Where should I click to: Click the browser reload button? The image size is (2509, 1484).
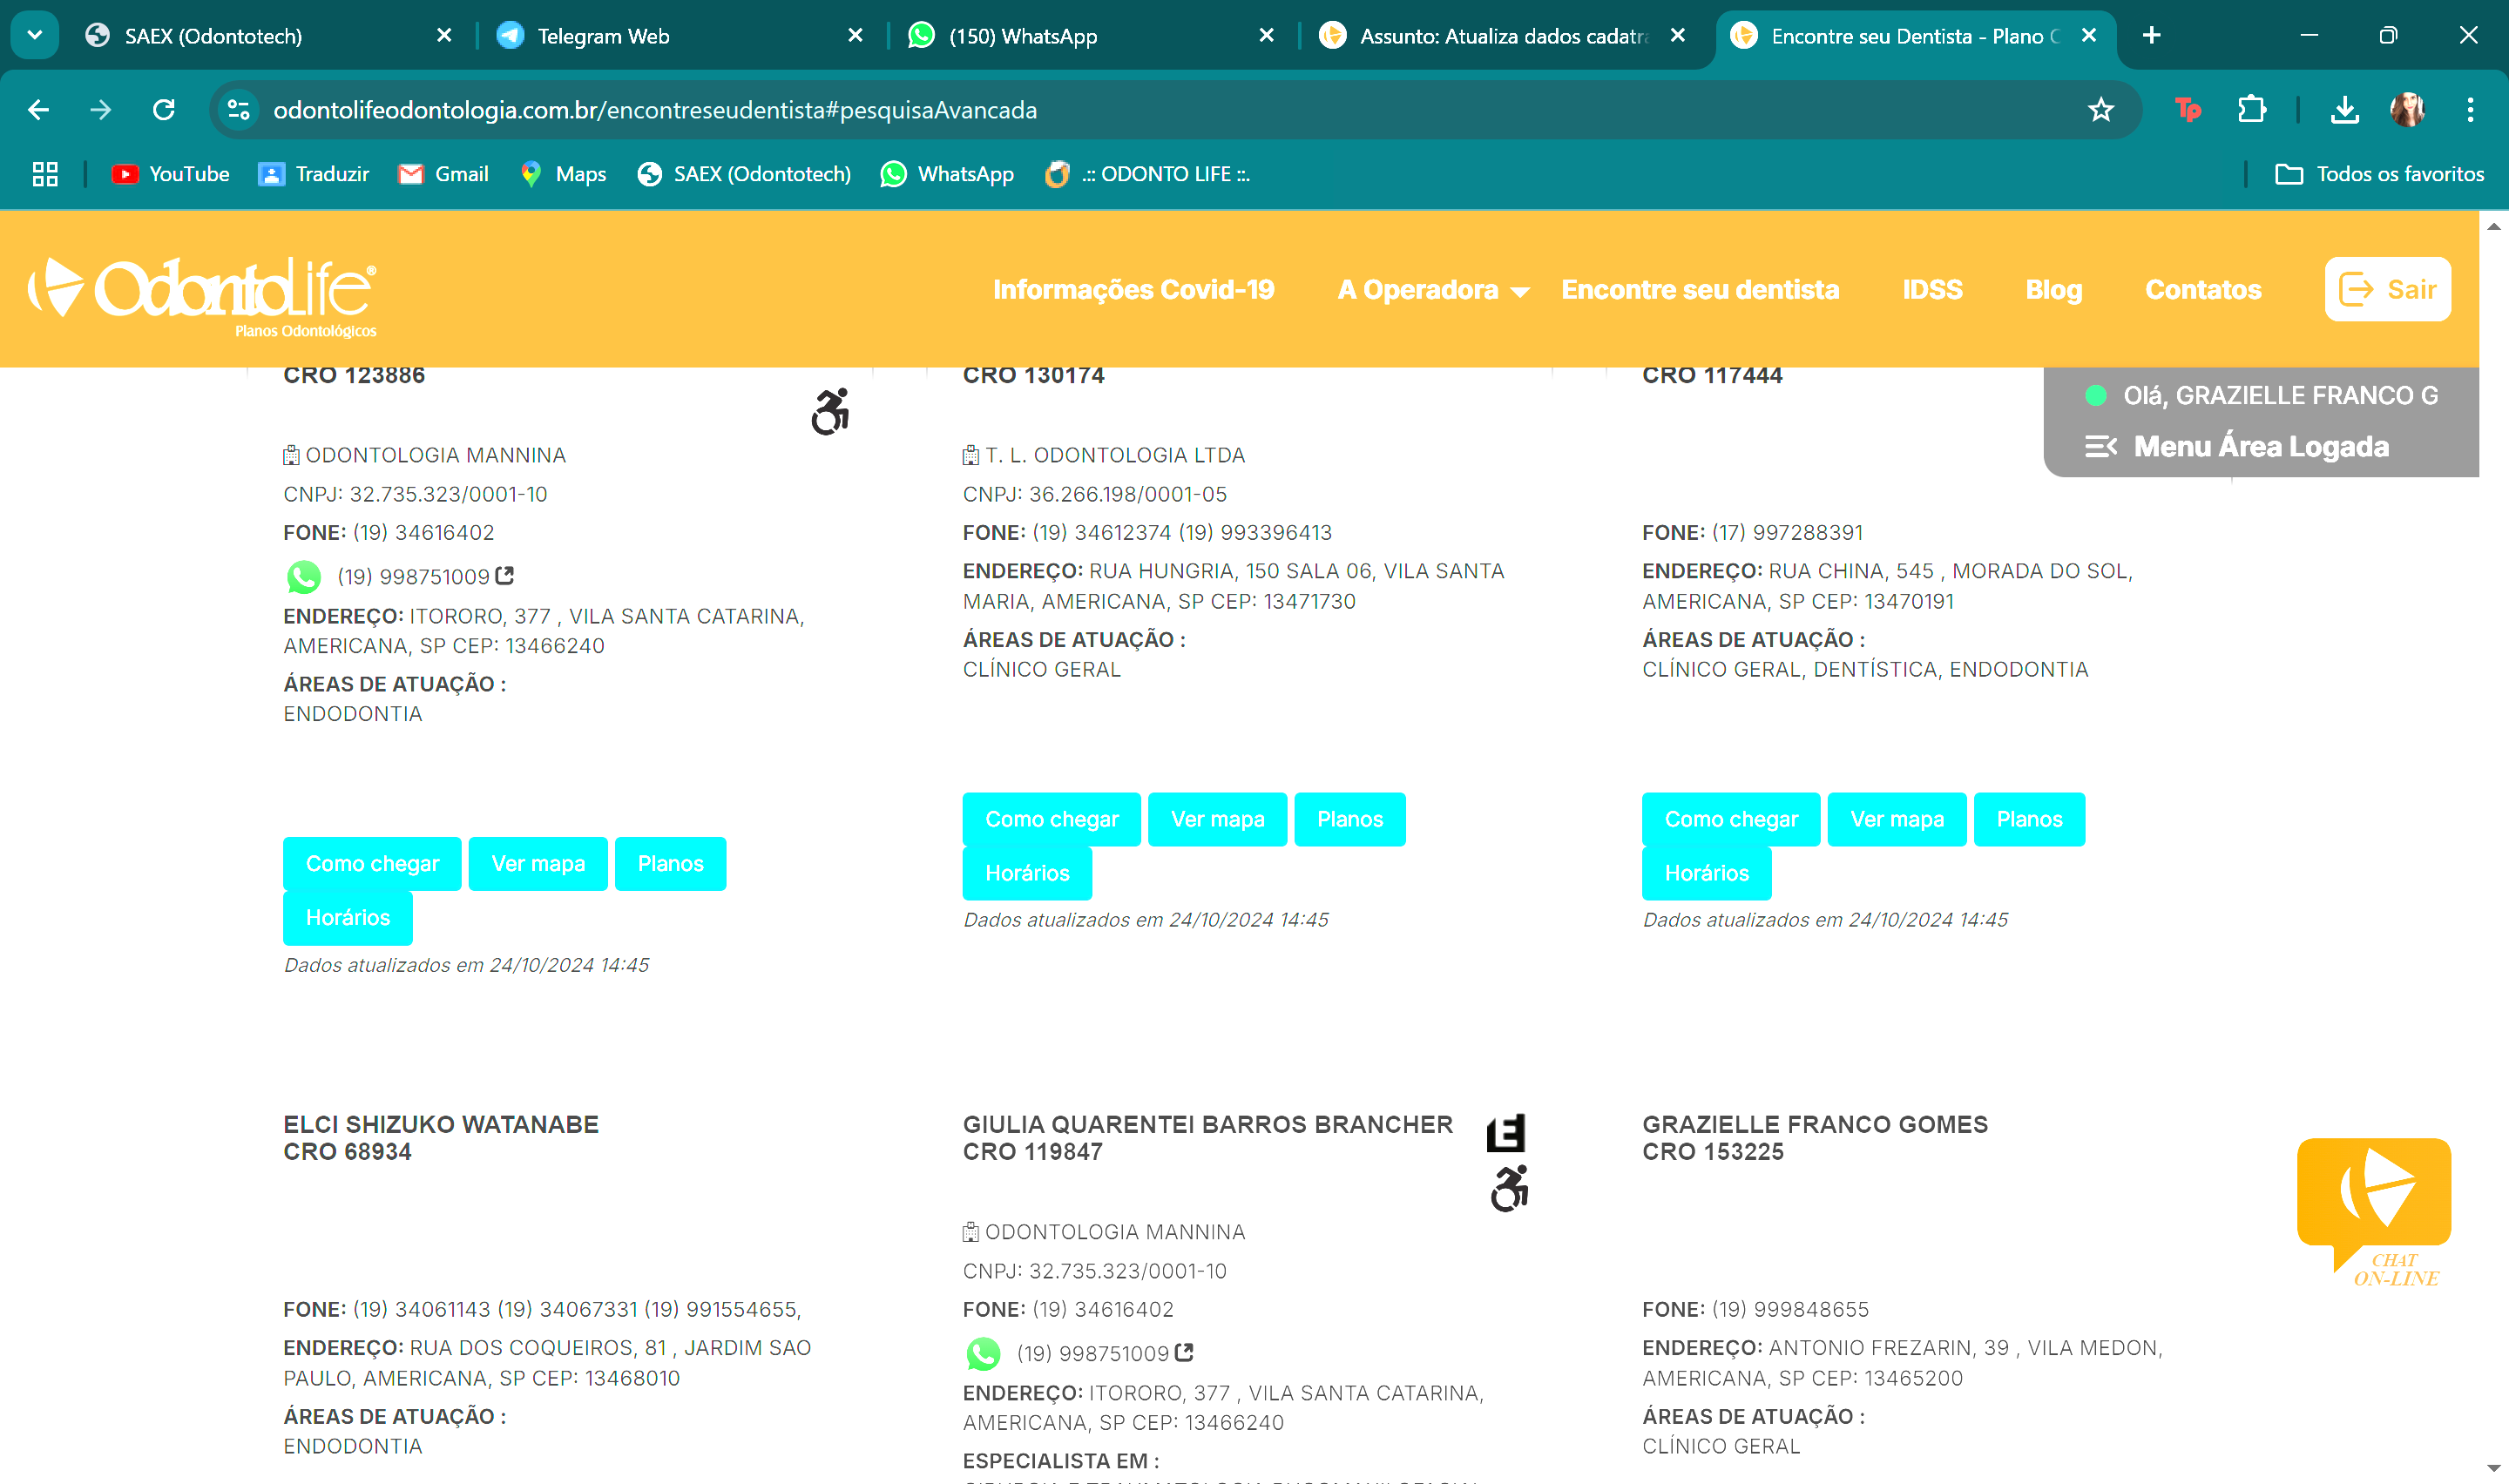click(164, 110)
